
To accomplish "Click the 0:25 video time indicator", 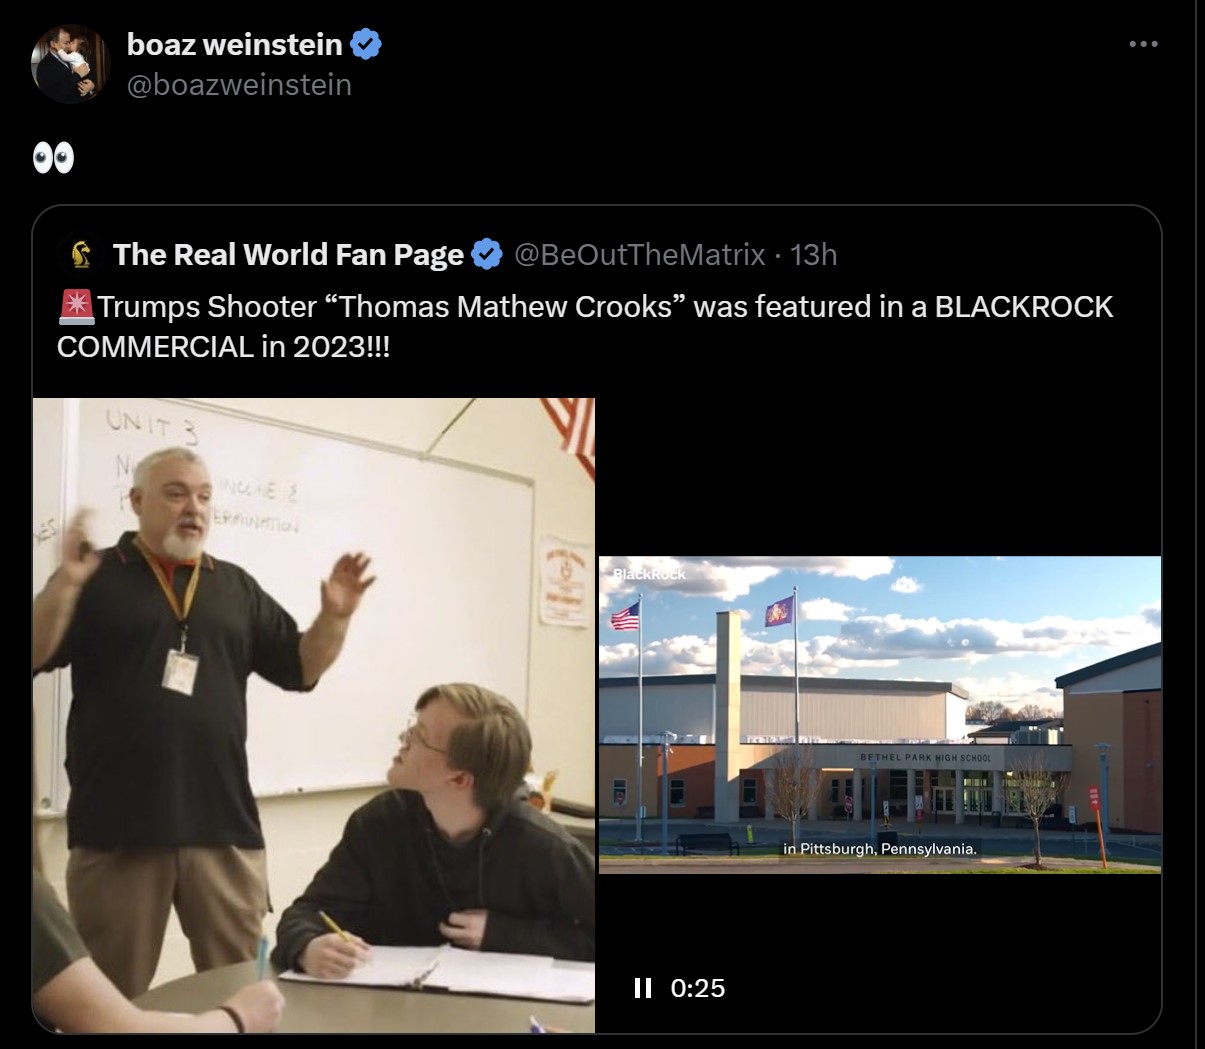I will click(698, 988).
